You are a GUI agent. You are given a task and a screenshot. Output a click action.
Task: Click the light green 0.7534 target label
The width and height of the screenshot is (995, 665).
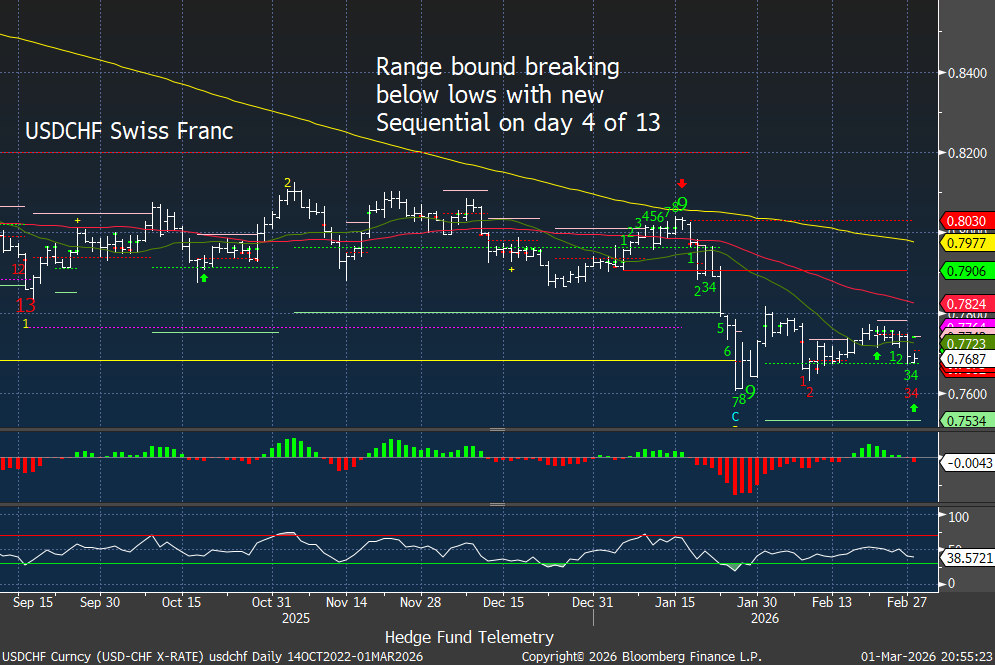[966, 421]
